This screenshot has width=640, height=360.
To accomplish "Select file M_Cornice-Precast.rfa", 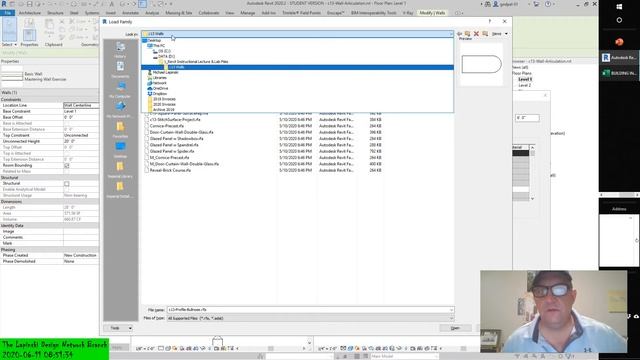I will point(169,158).
